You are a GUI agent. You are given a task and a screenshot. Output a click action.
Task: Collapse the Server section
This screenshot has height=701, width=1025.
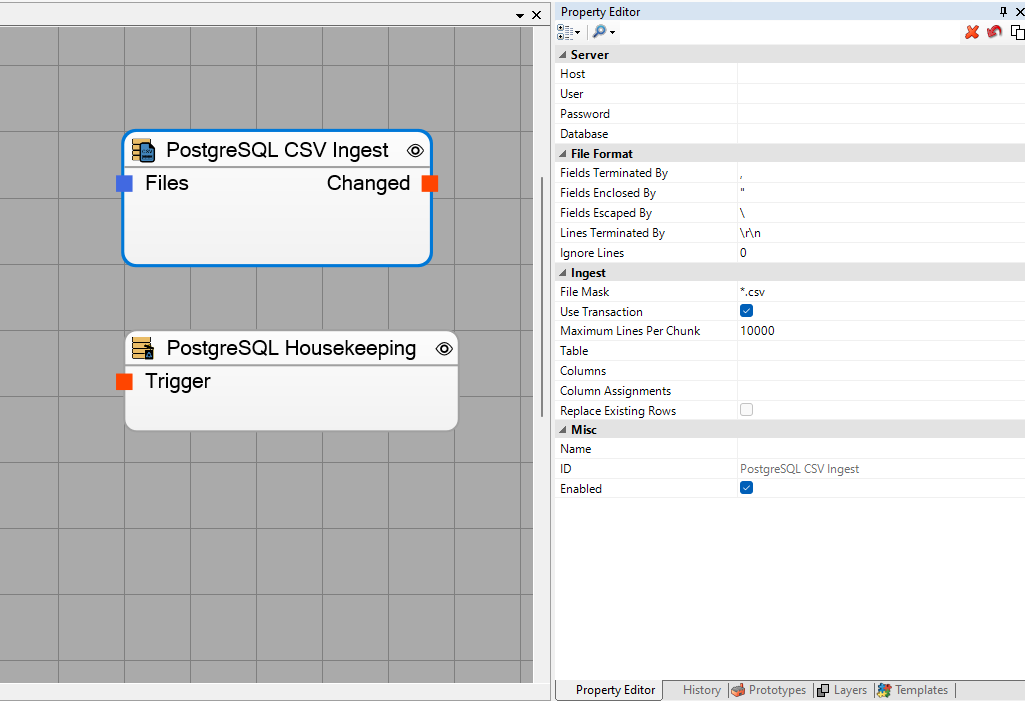coord(563,55)
